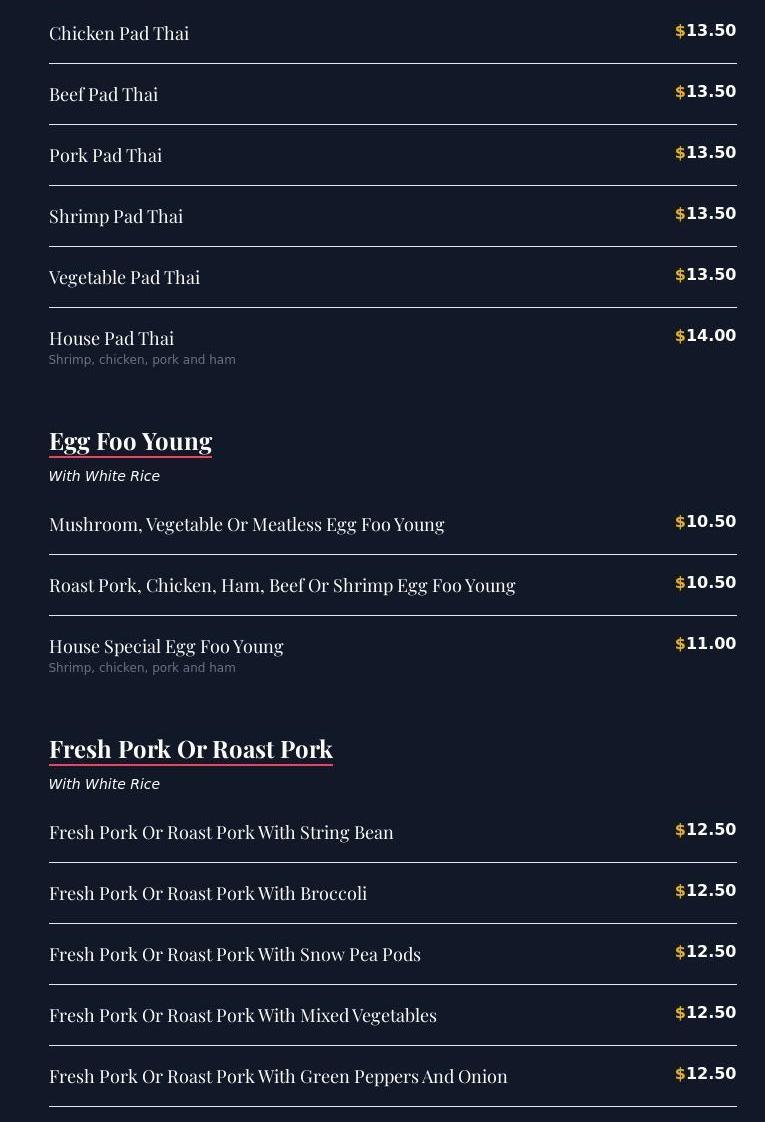Viewport: 765px width, 1122px height.
Task: Pick Pork With Snow Pea Pods
Action: point(235,954)
